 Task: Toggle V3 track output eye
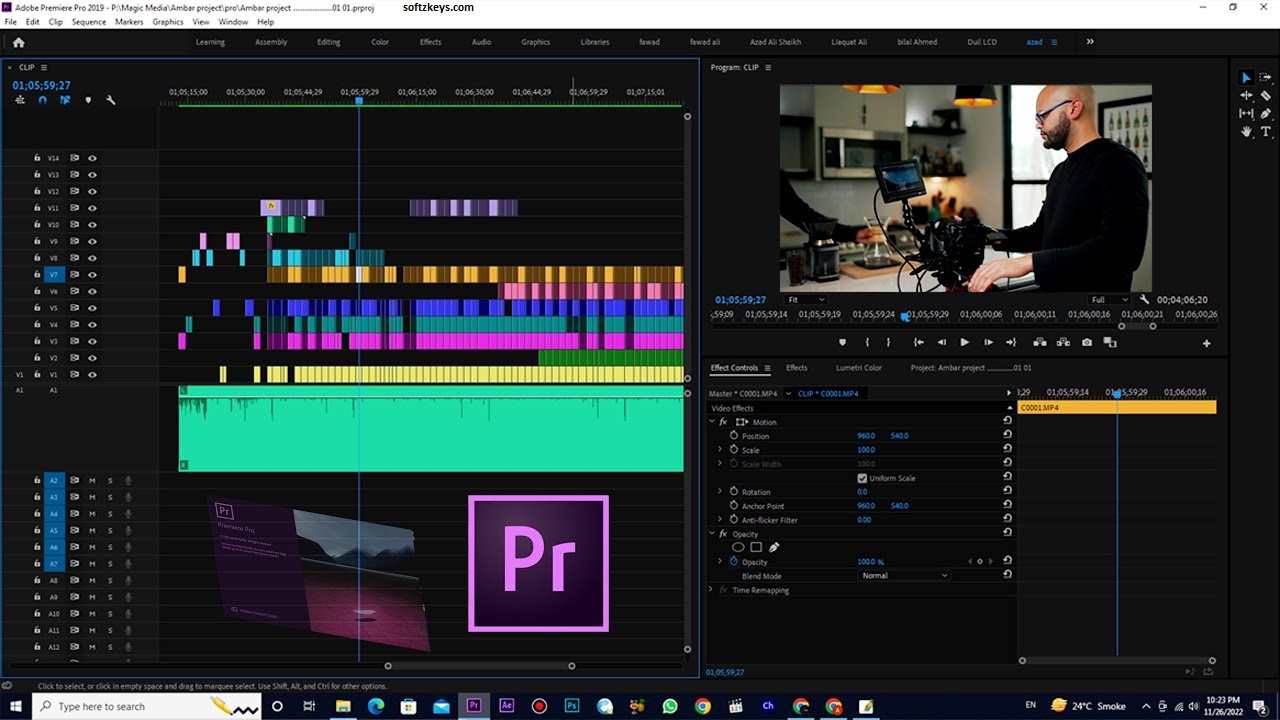(92, 341)
